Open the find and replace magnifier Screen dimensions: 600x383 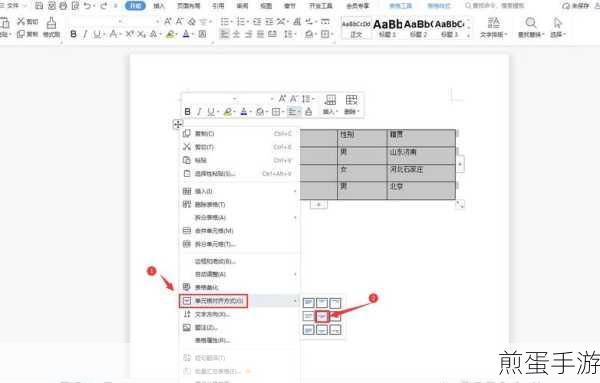click(x=530, y=23)
